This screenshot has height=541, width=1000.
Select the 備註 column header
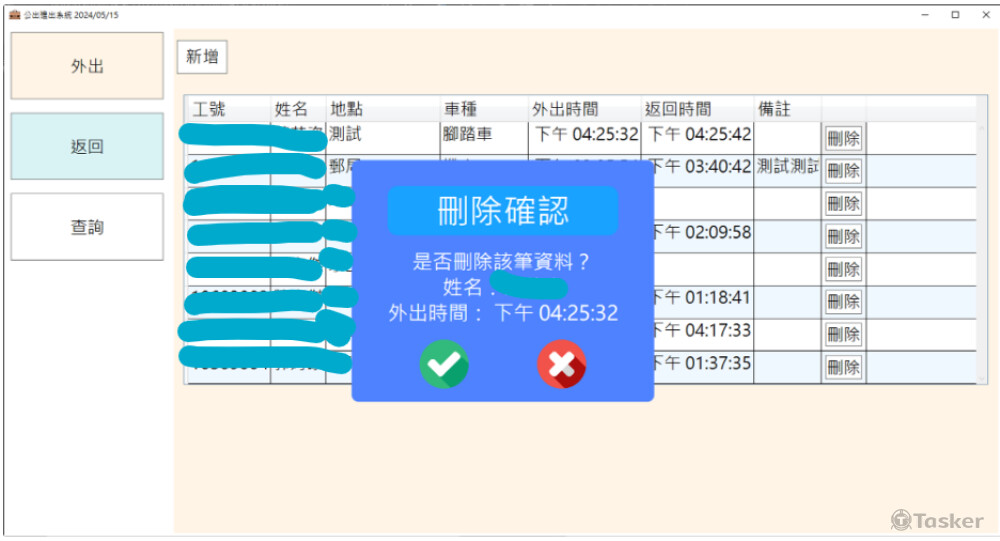[774, 109]
